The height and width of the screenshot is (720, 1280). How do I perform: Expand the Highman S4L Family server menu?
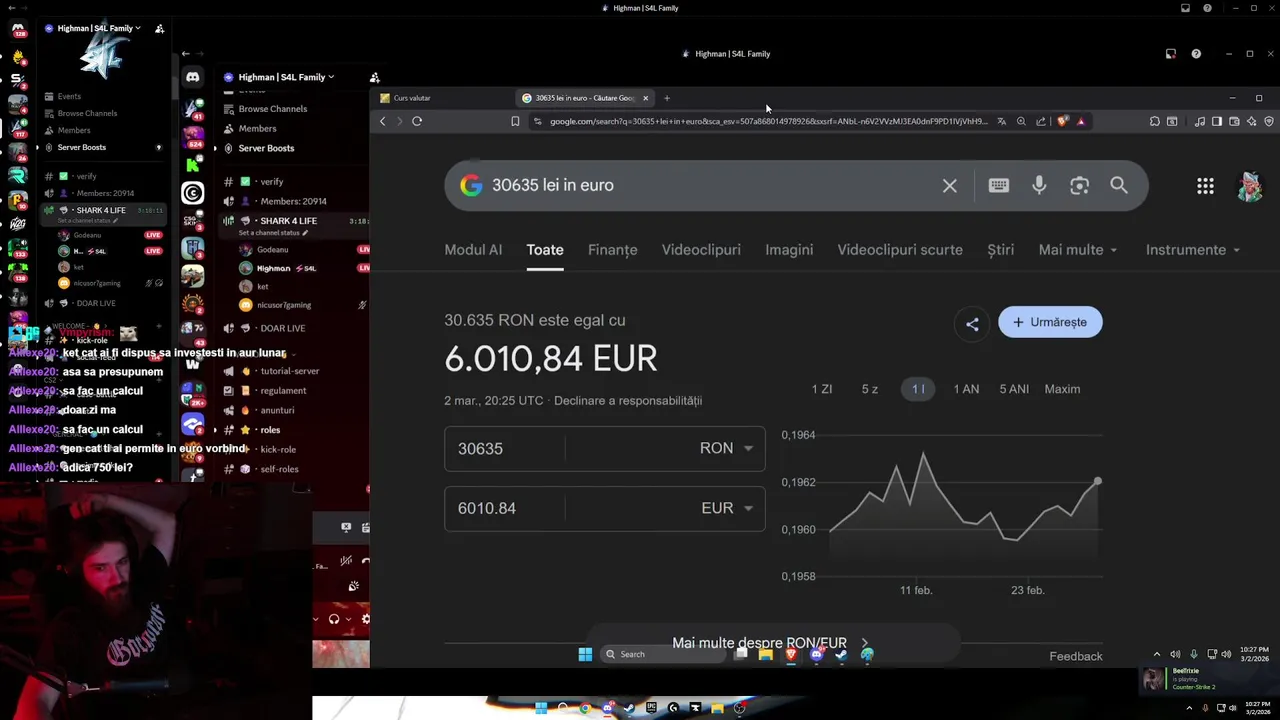point(279,77)
